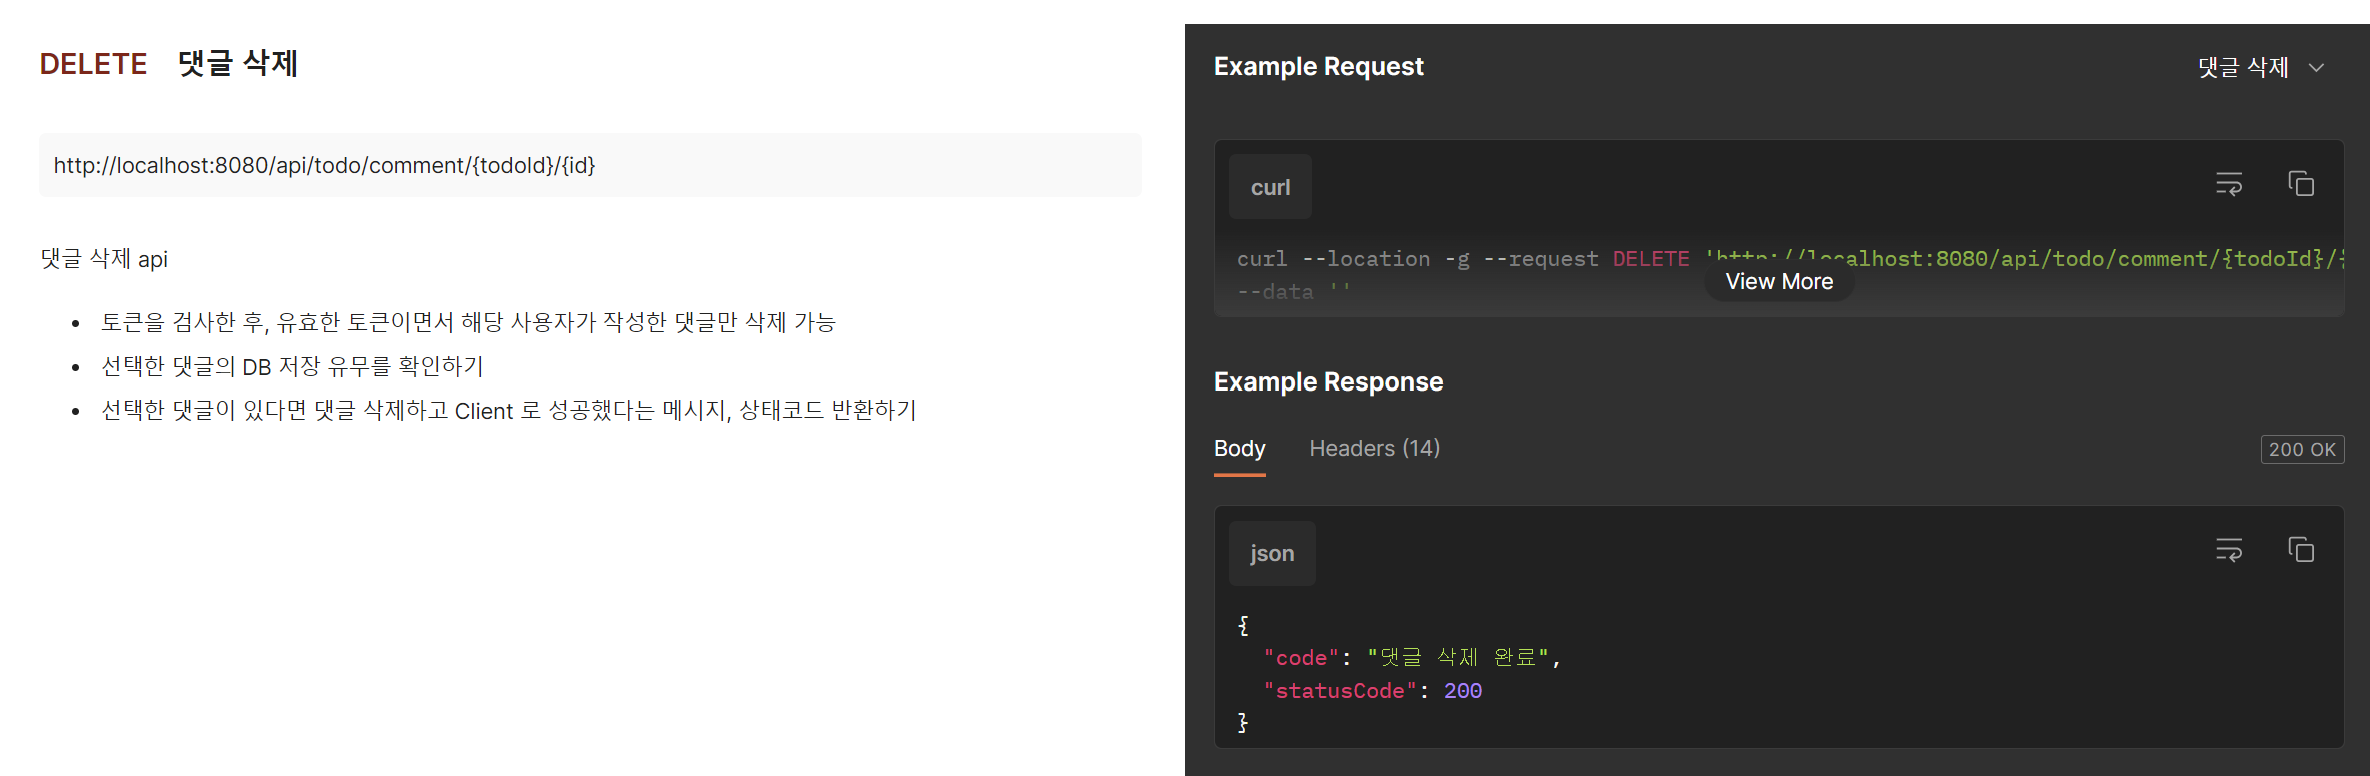
Task: Switch to the Headers (14) tab
Action: point(1374,448)
